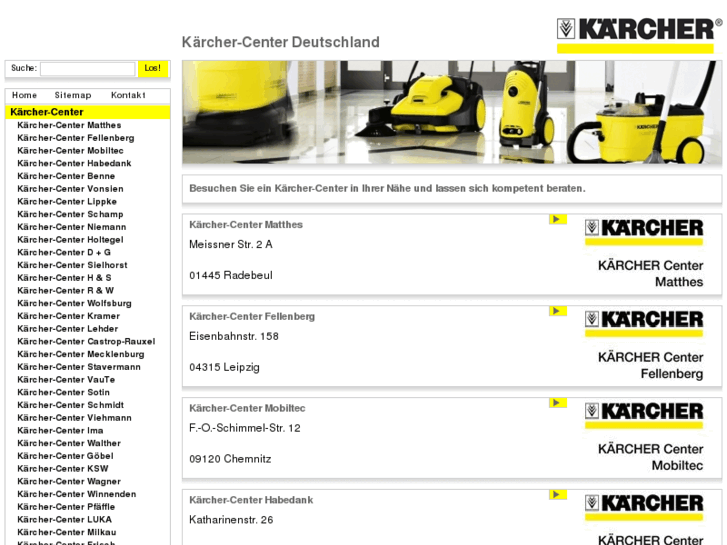Open Kärcher-Center Wolfsburg link
Screen dimensions: 727x545
pyautogui.click(x=74, y=303)
